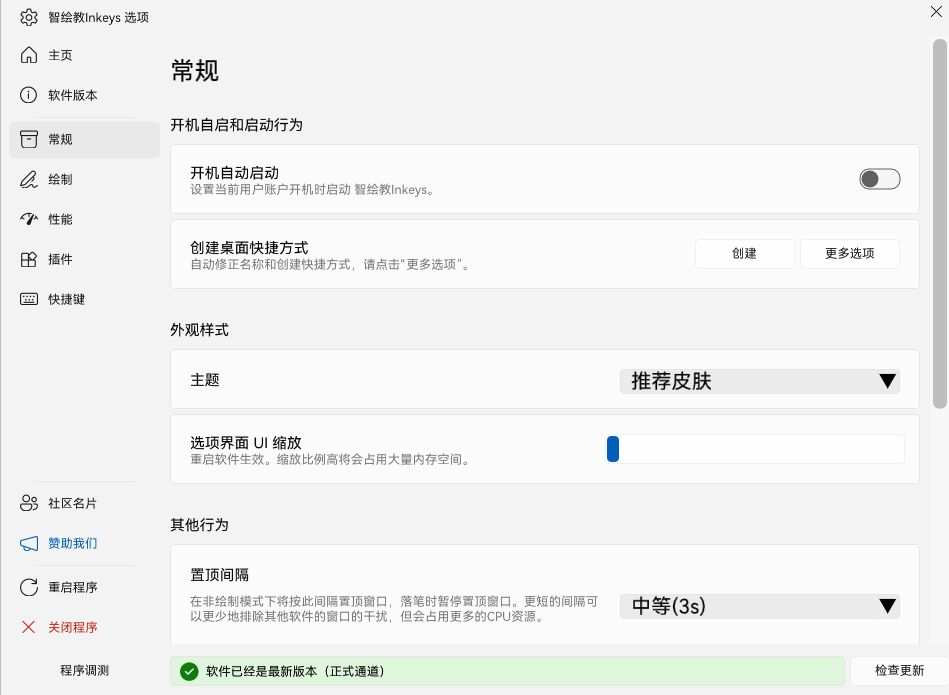Click 关闭程序 in the sidebar
Image resolution: width=949 pixels, height=695 pixels.
pos(85,627)
